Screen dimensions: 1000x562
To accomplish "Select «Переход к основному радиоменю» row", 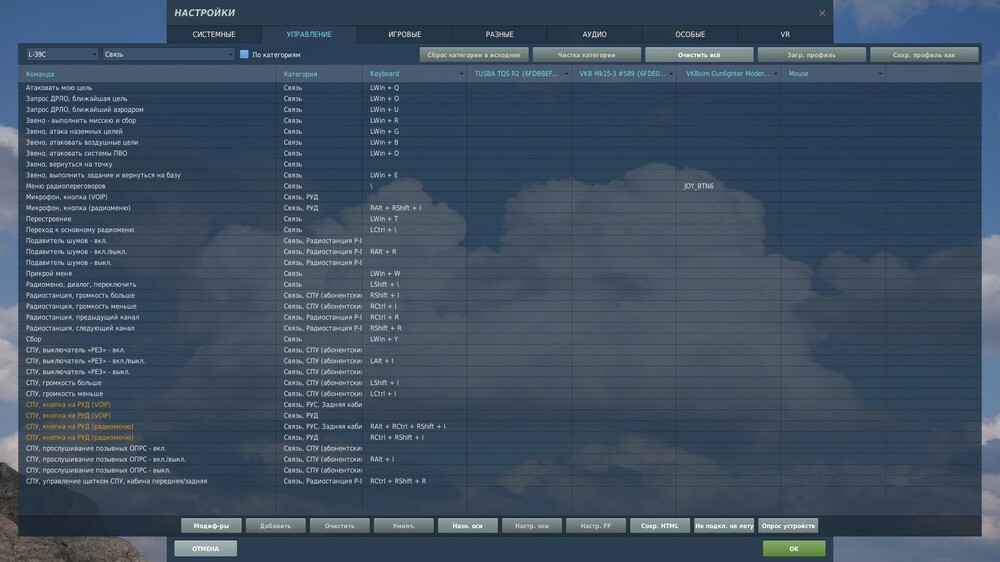I will pos(500,230).
